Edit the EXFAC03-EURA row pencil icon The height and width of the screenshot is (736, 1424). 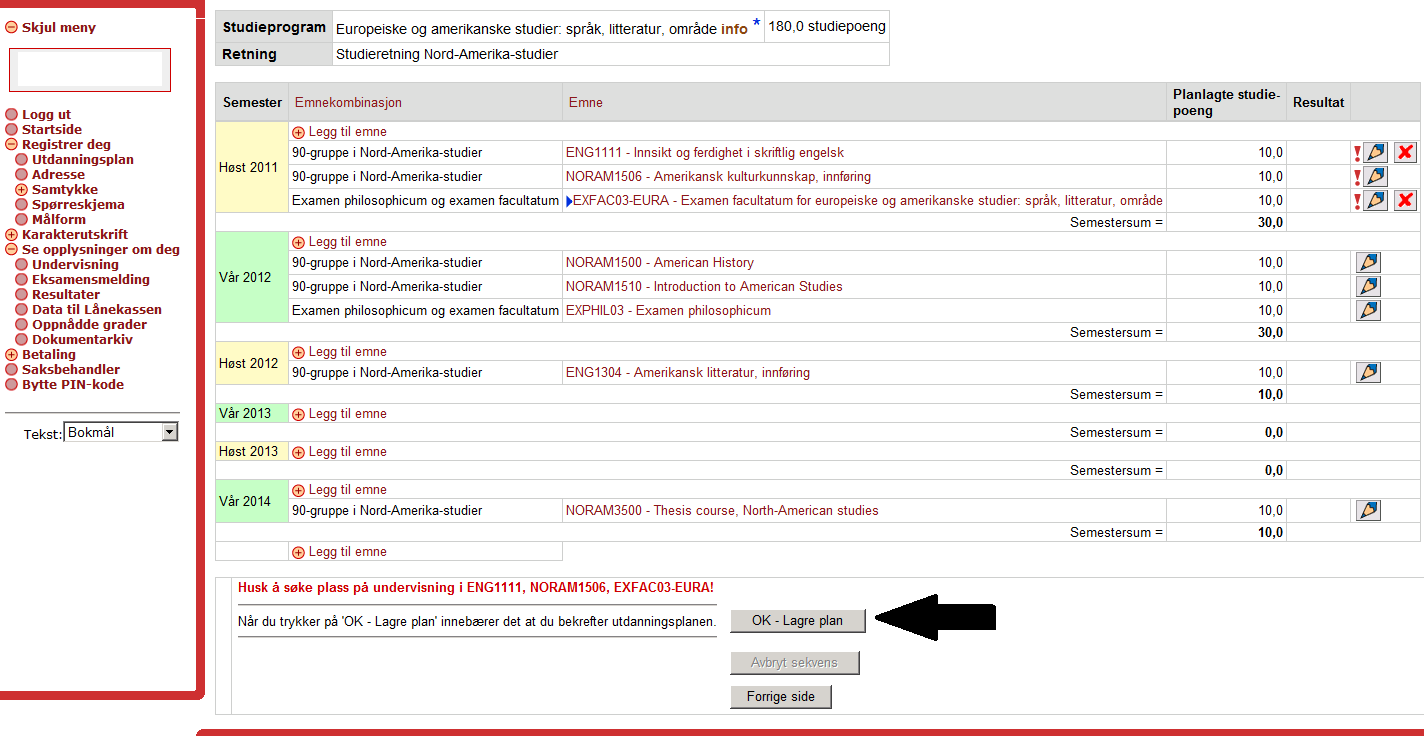pyautogui.click(x=1376, y=201)
